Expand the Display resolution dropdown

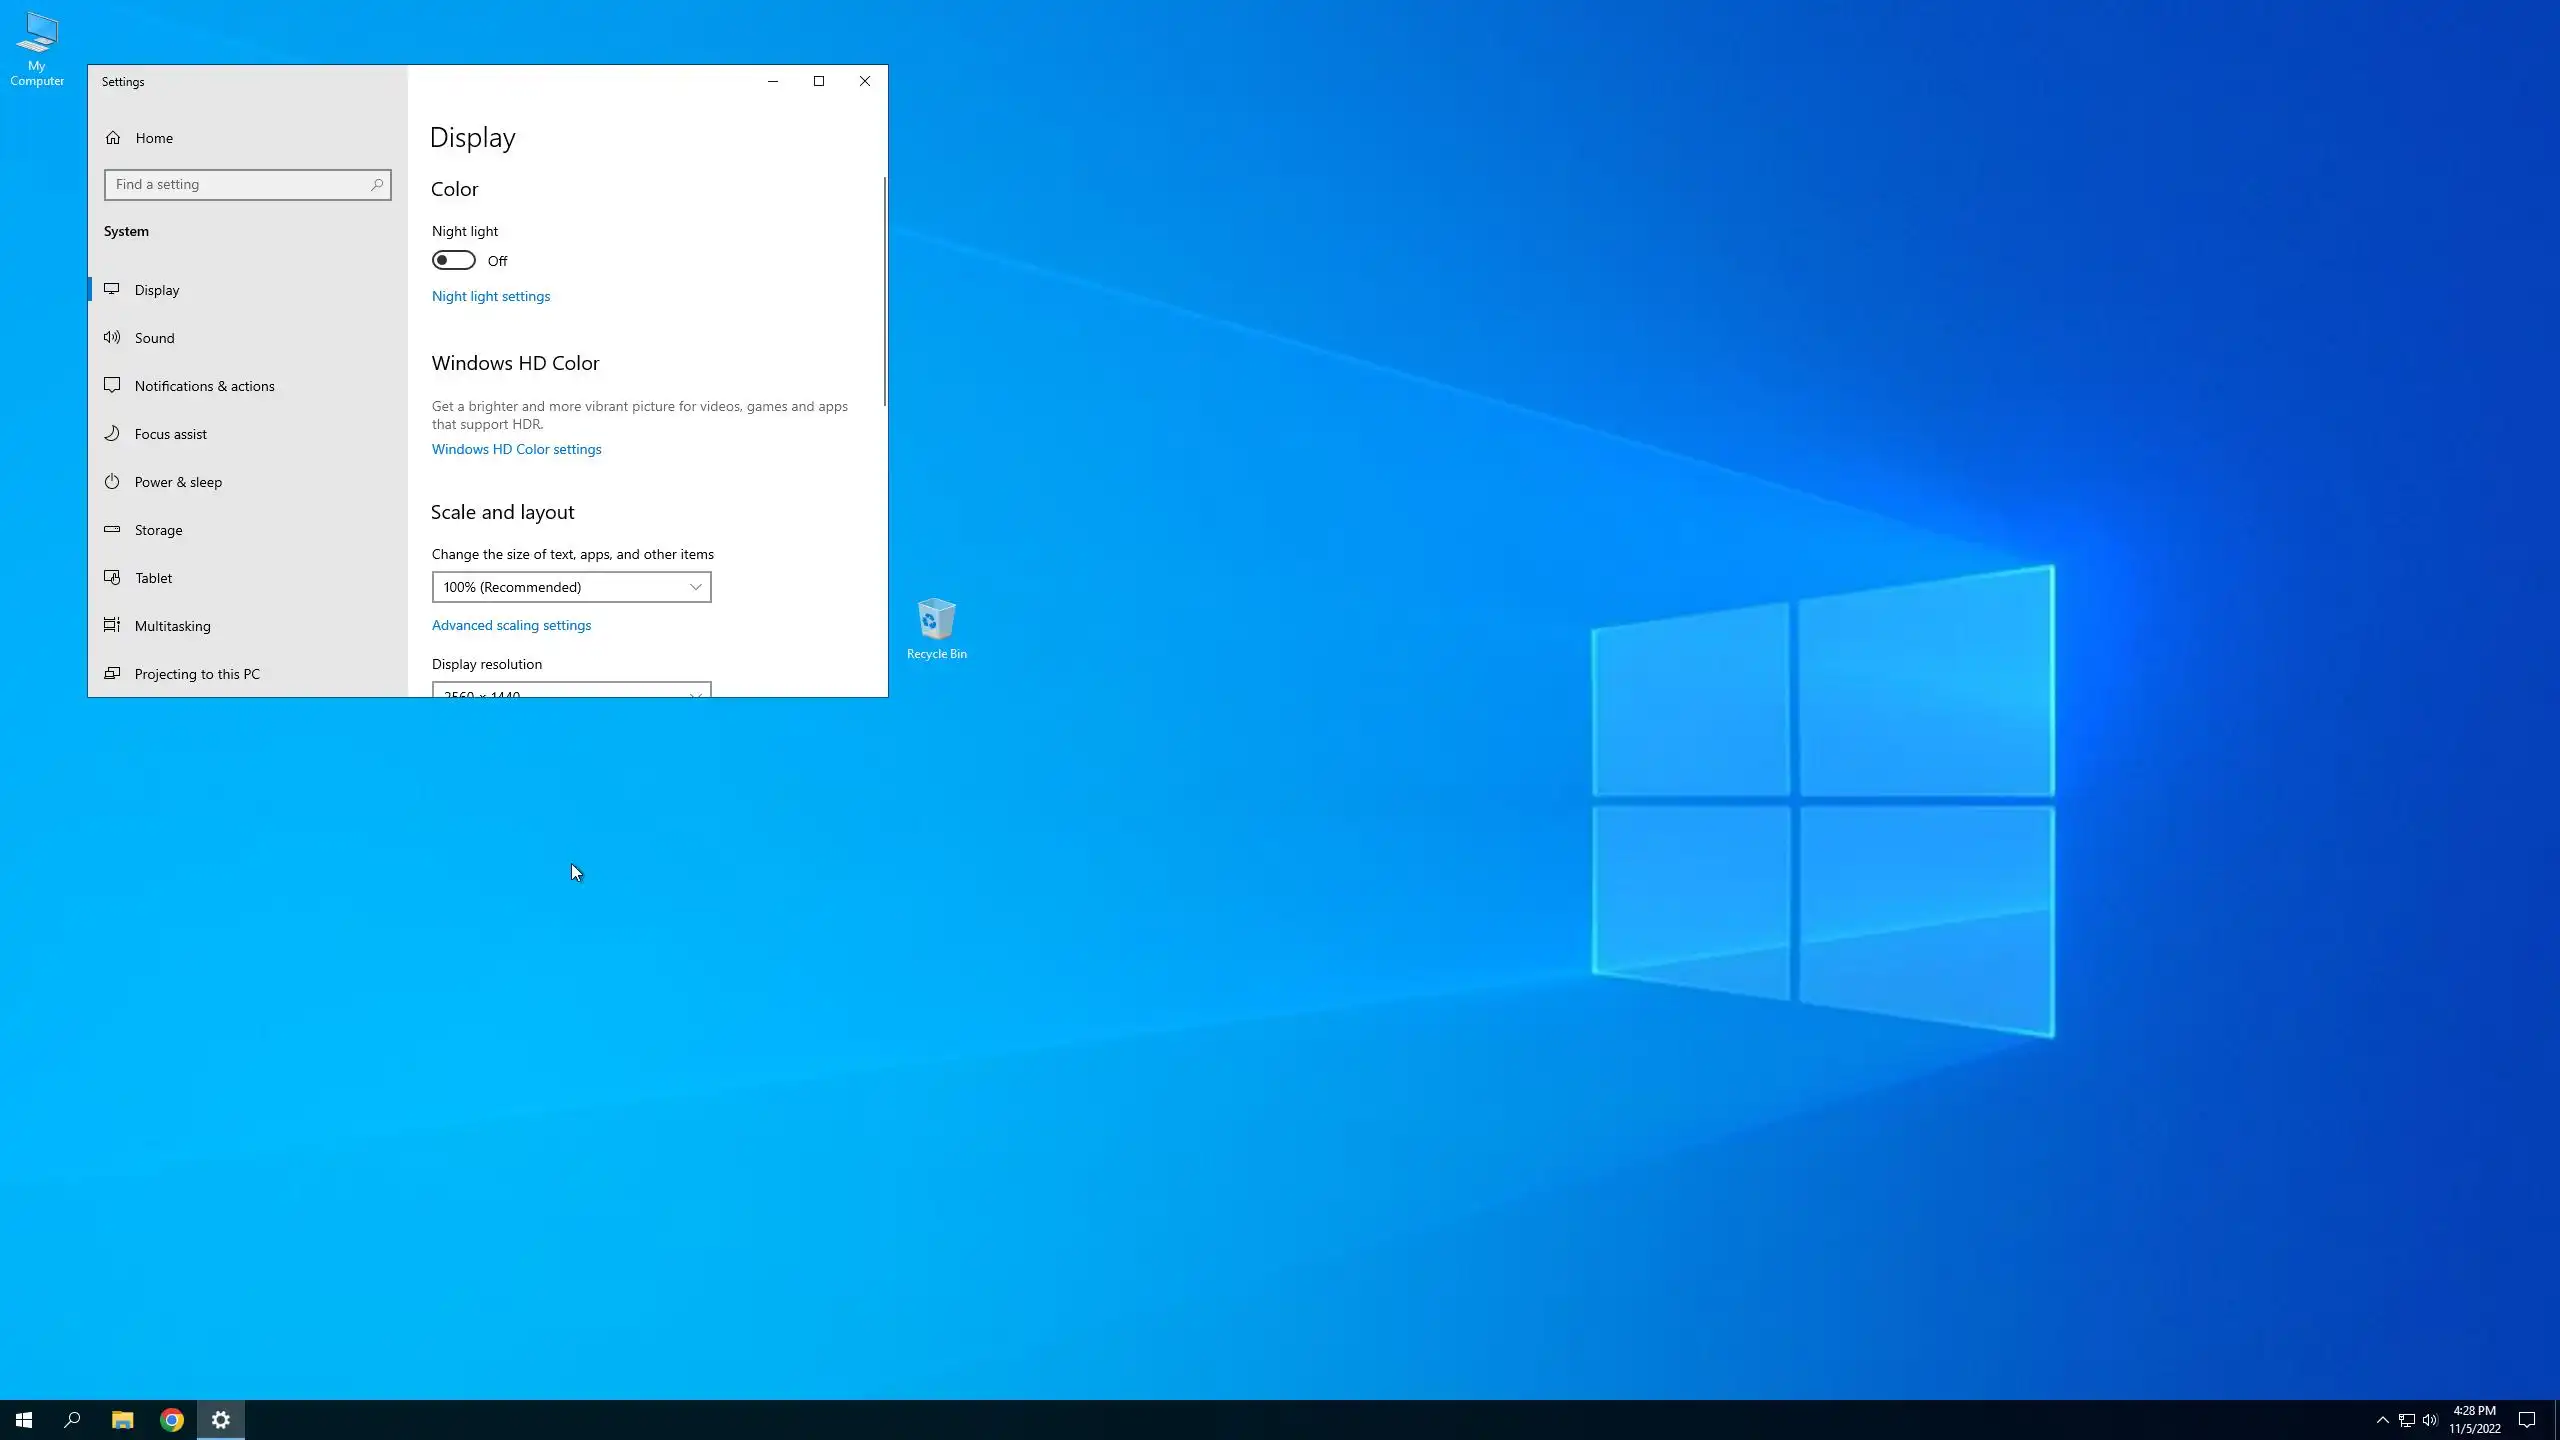click(x=571, y=690)
